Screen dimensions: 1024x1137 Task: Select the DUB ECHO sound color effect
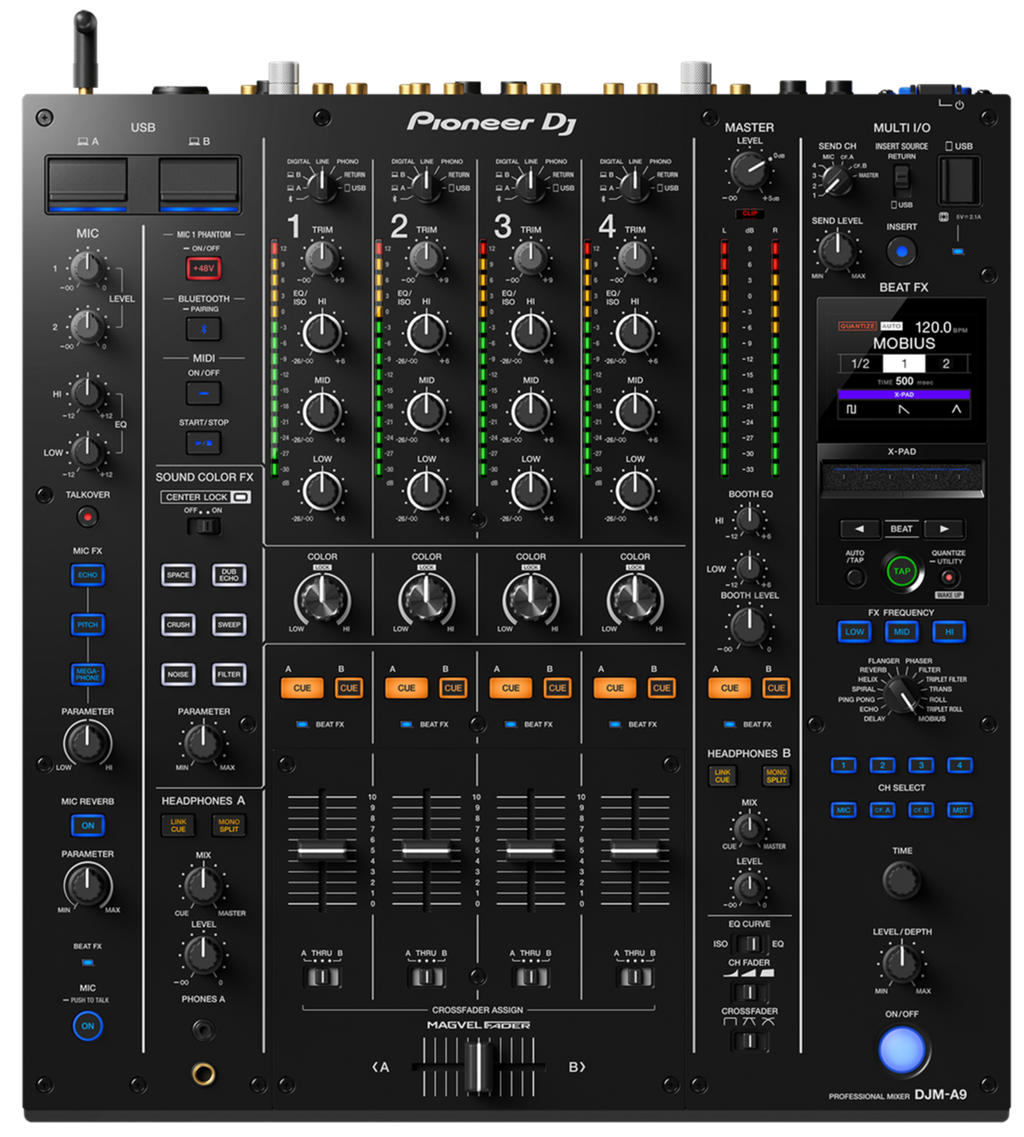pyautogui.click(x=229, y=575)
